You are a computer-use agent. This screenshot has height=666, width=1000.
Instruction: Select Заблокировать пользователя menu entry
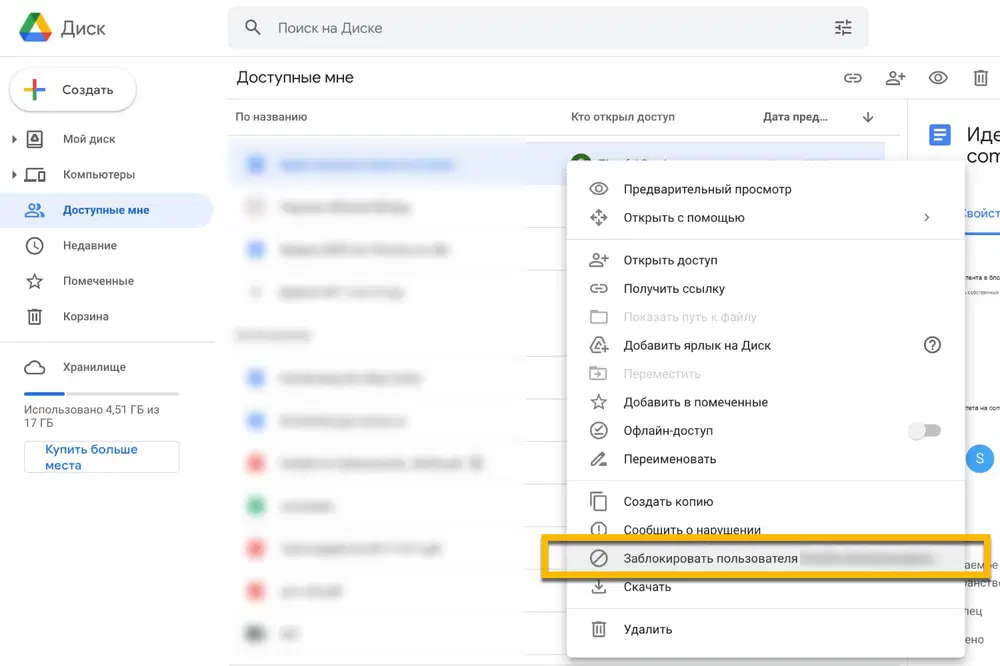[x=710, y=558]
